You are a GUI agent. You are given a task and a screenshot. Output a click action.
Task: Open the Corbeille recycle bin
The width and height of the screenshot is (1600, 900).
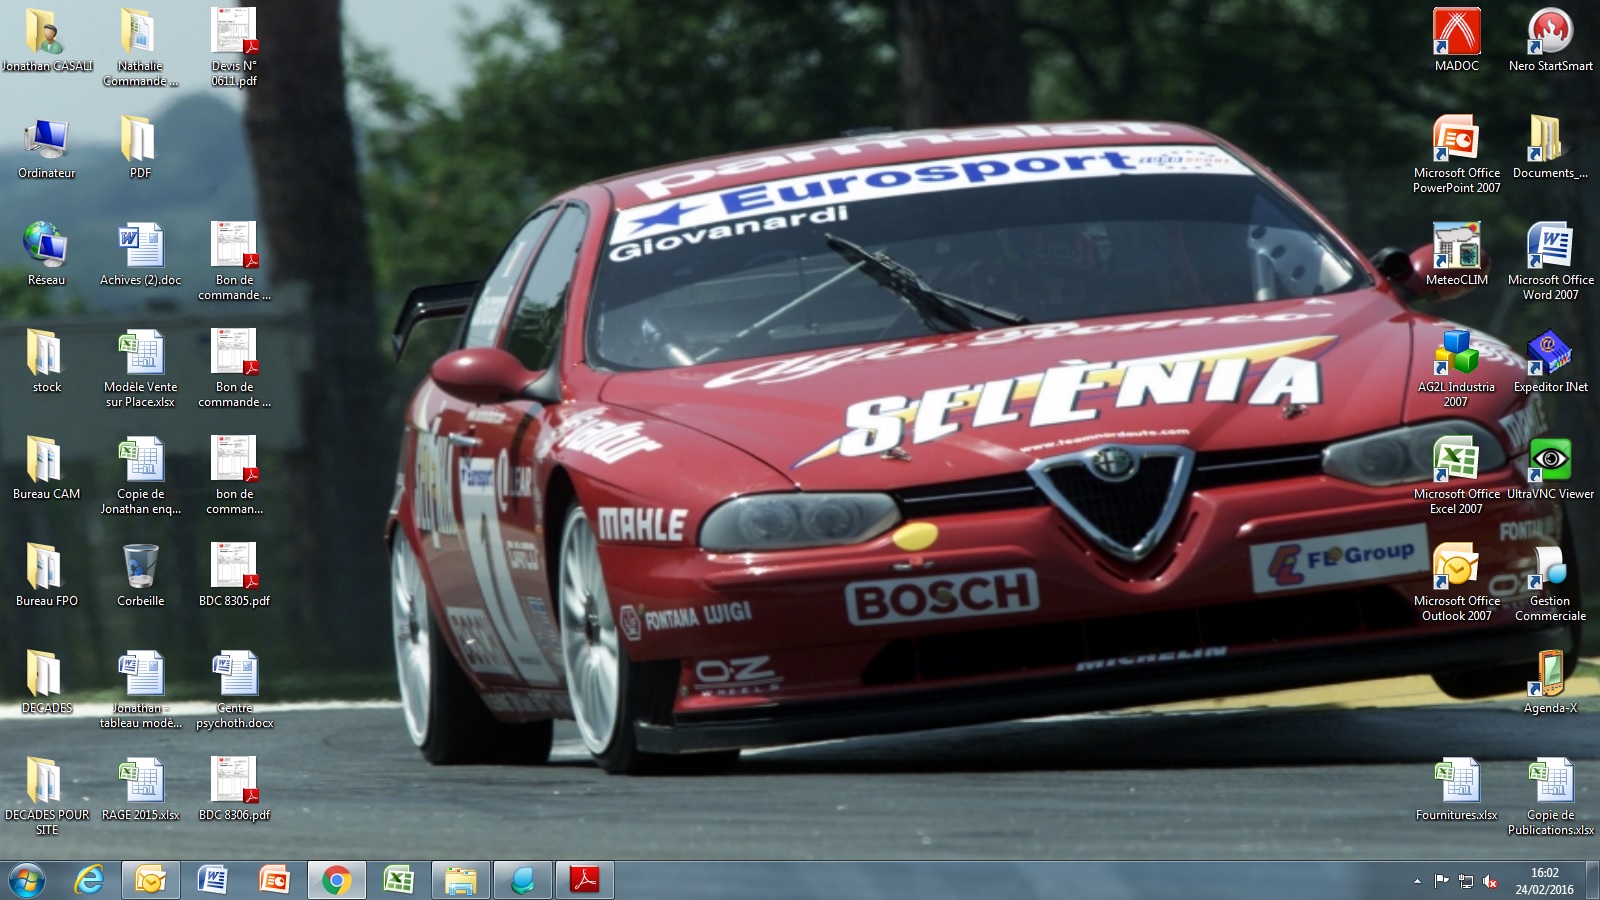click(x=140, y=576)
